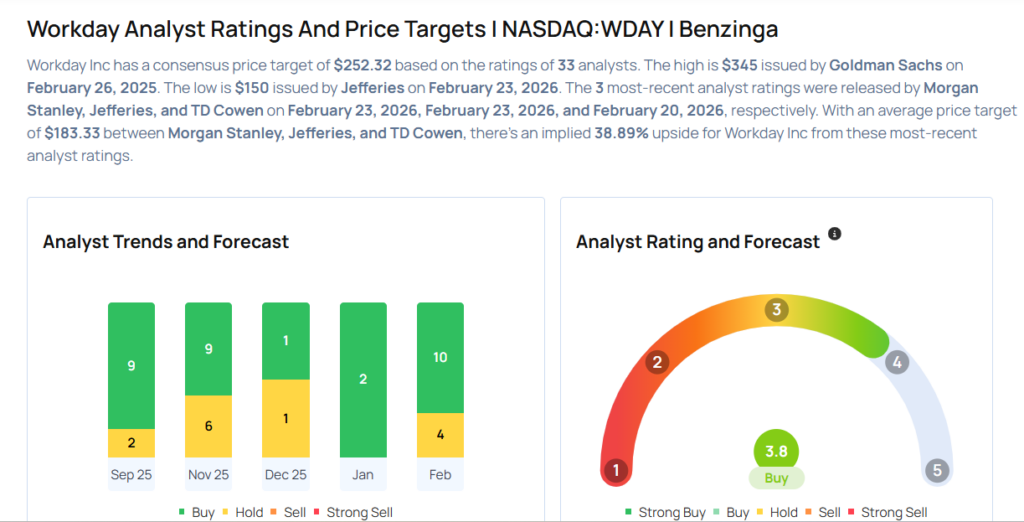The height and width of the screenshot is (522, 1024).
Task: Click gauge marker number 2
Action: point(657,362)
